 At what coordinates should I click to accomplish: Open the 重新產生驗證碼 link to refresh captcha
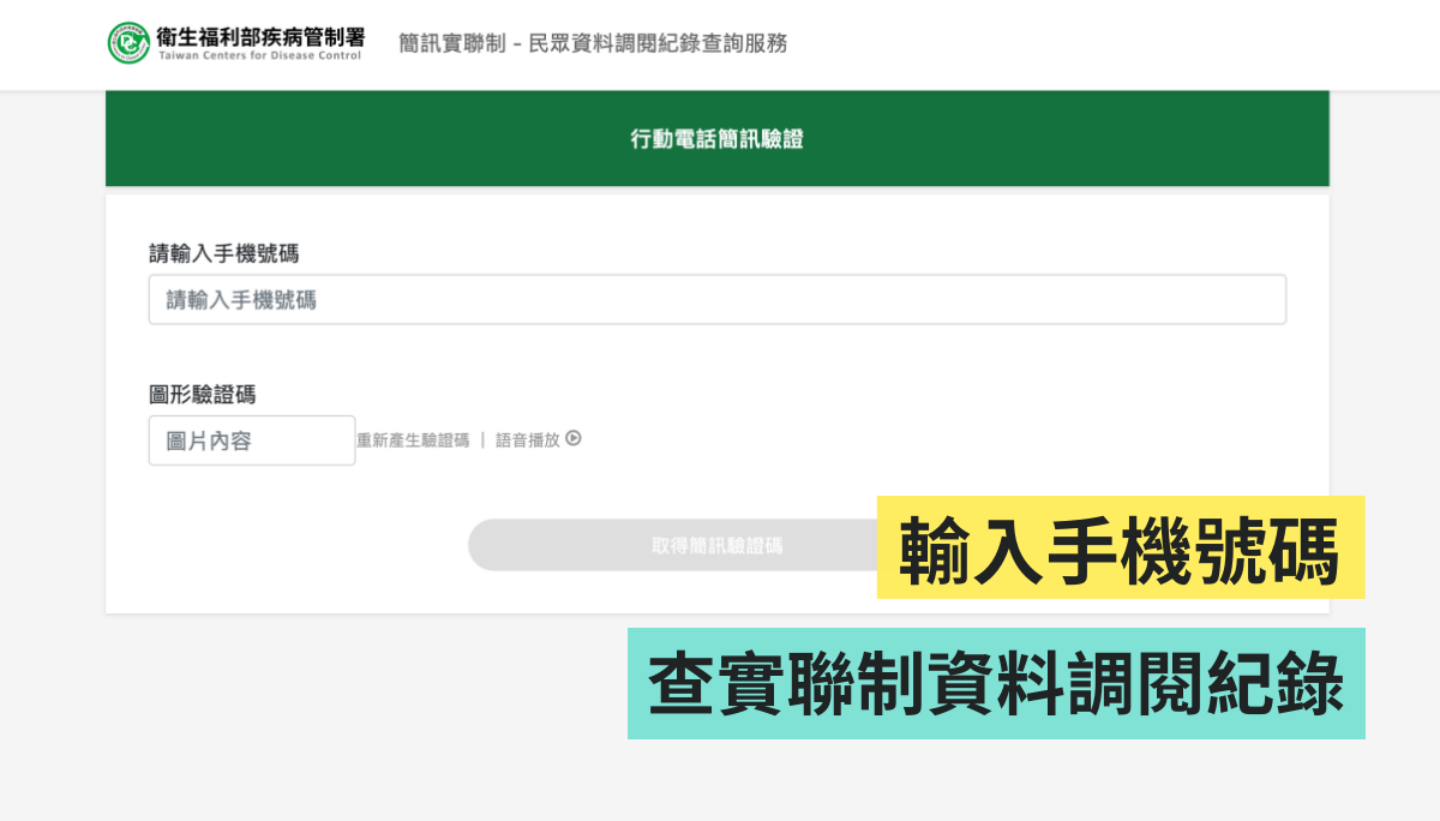(413, 440)
